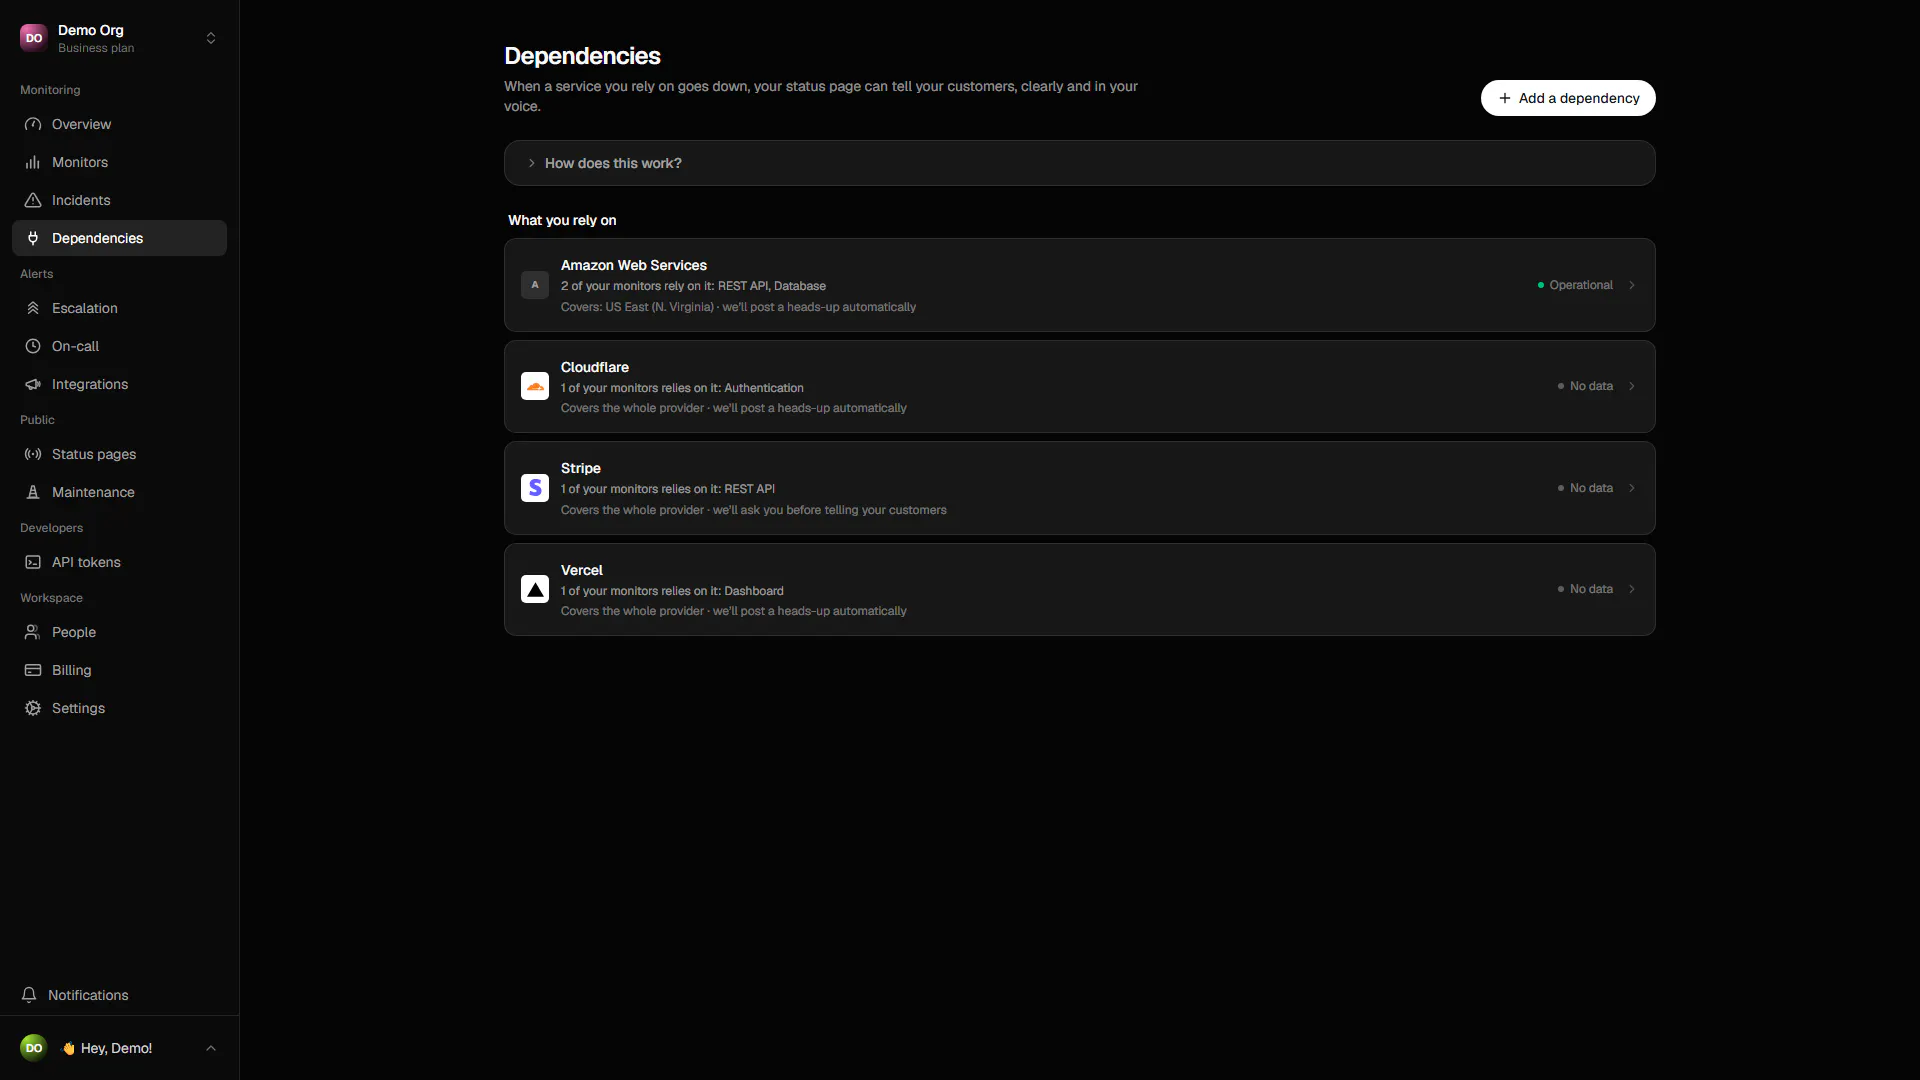Open Notifications in the sidebar

(120, 995)
